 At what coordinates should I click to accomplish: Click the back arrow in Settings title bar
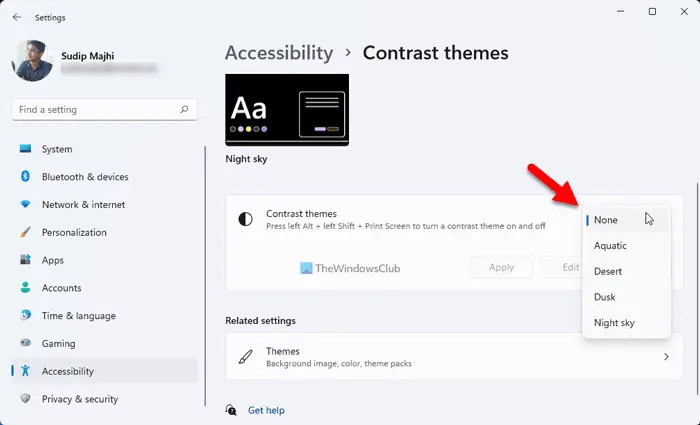[17, 16]
